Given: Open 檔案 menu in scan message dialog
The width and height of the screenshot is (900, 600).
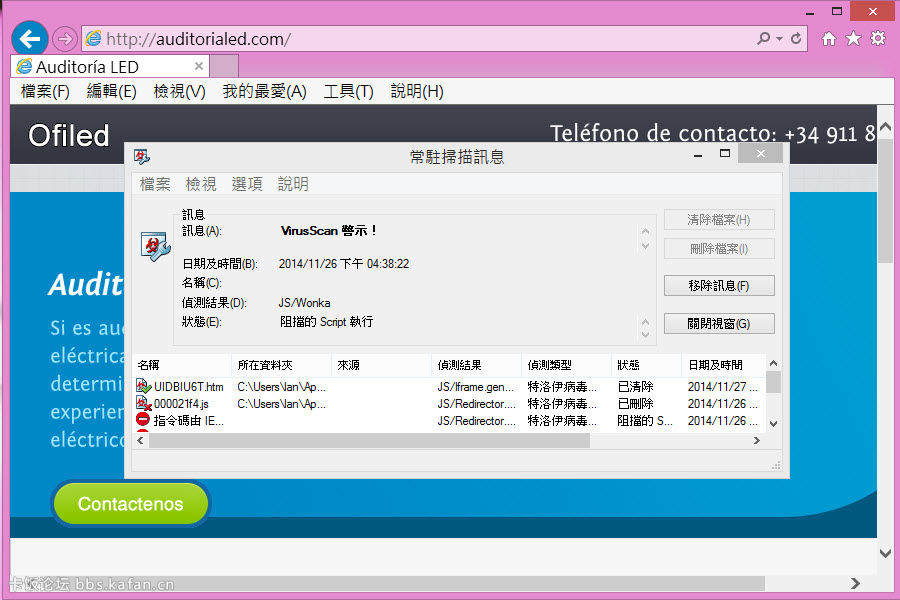Looking at the screenshot, I should tap(155, 184).
